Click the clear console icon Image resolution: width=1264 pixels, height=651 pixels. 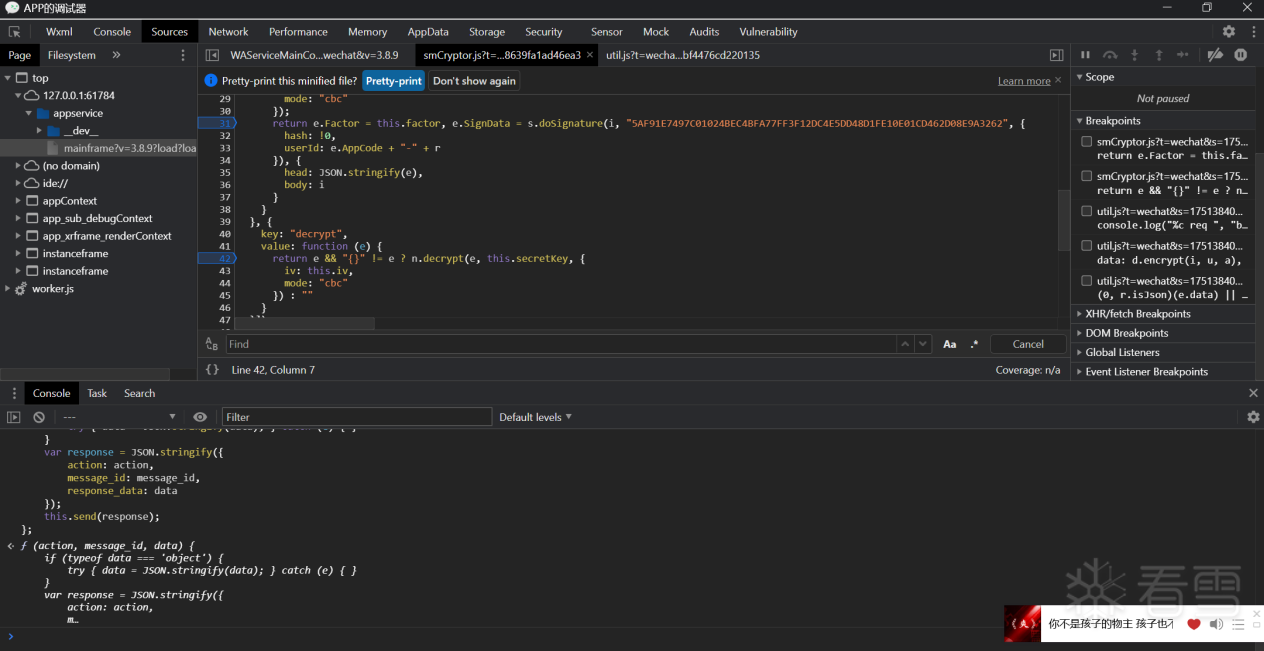tap(39, 417)
